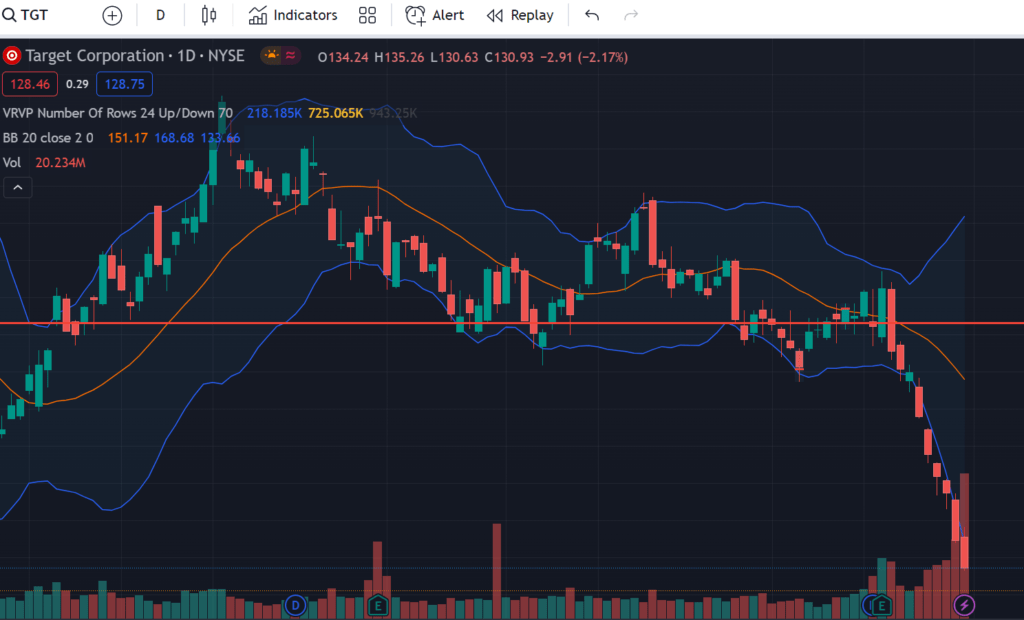Viewport: 1024px width, 620px height.
Task: Open the Indicators menu
Action: point(293,15)
